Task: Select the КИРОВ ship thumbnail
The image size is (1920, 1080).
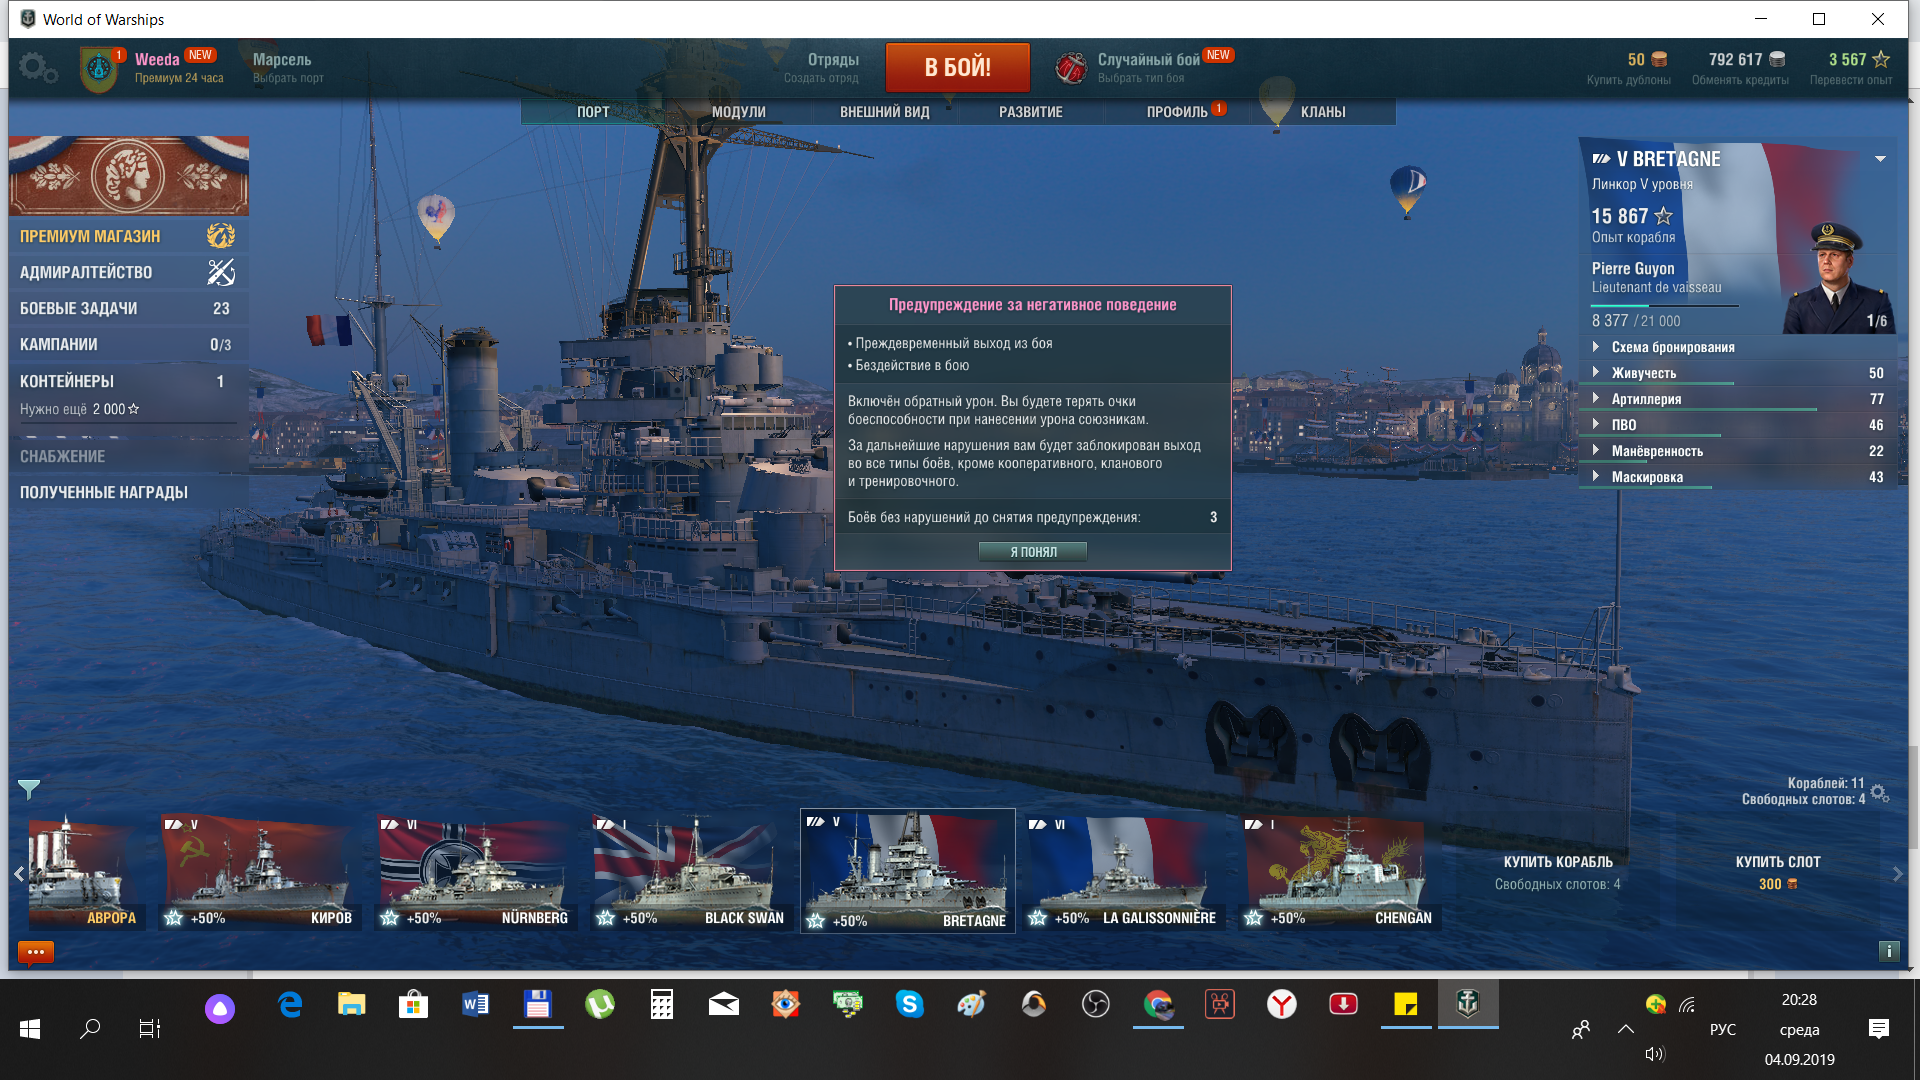Action: 260,872
